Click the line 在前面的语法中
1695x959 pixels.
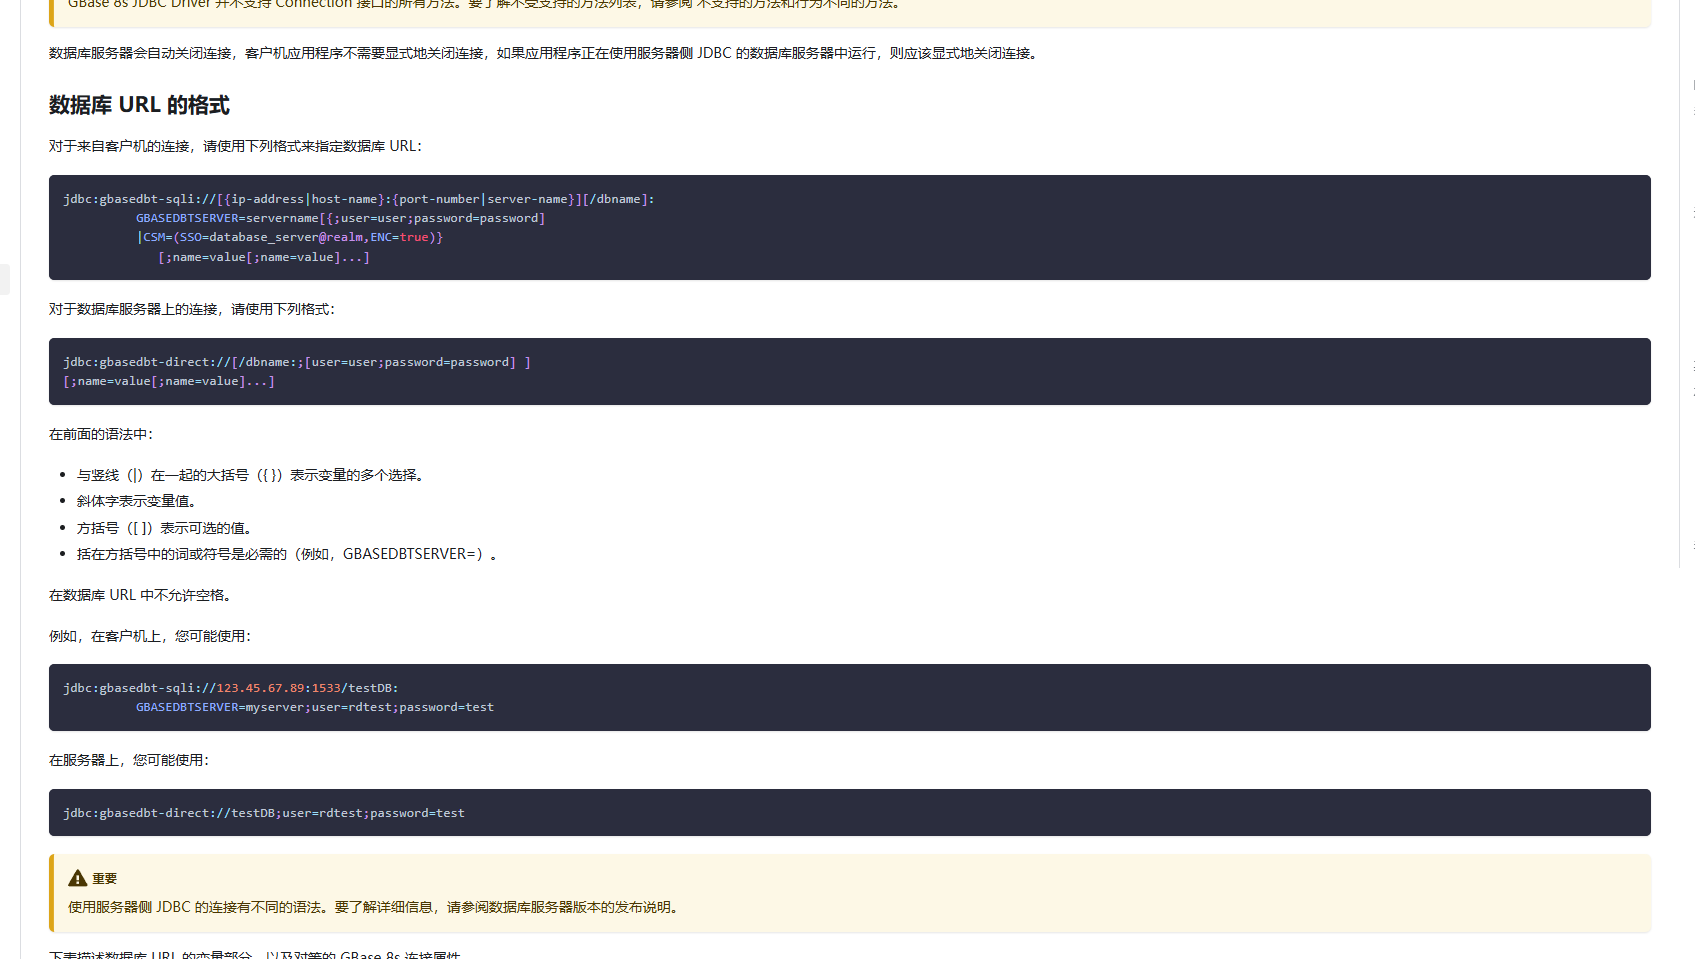[101, 434]
